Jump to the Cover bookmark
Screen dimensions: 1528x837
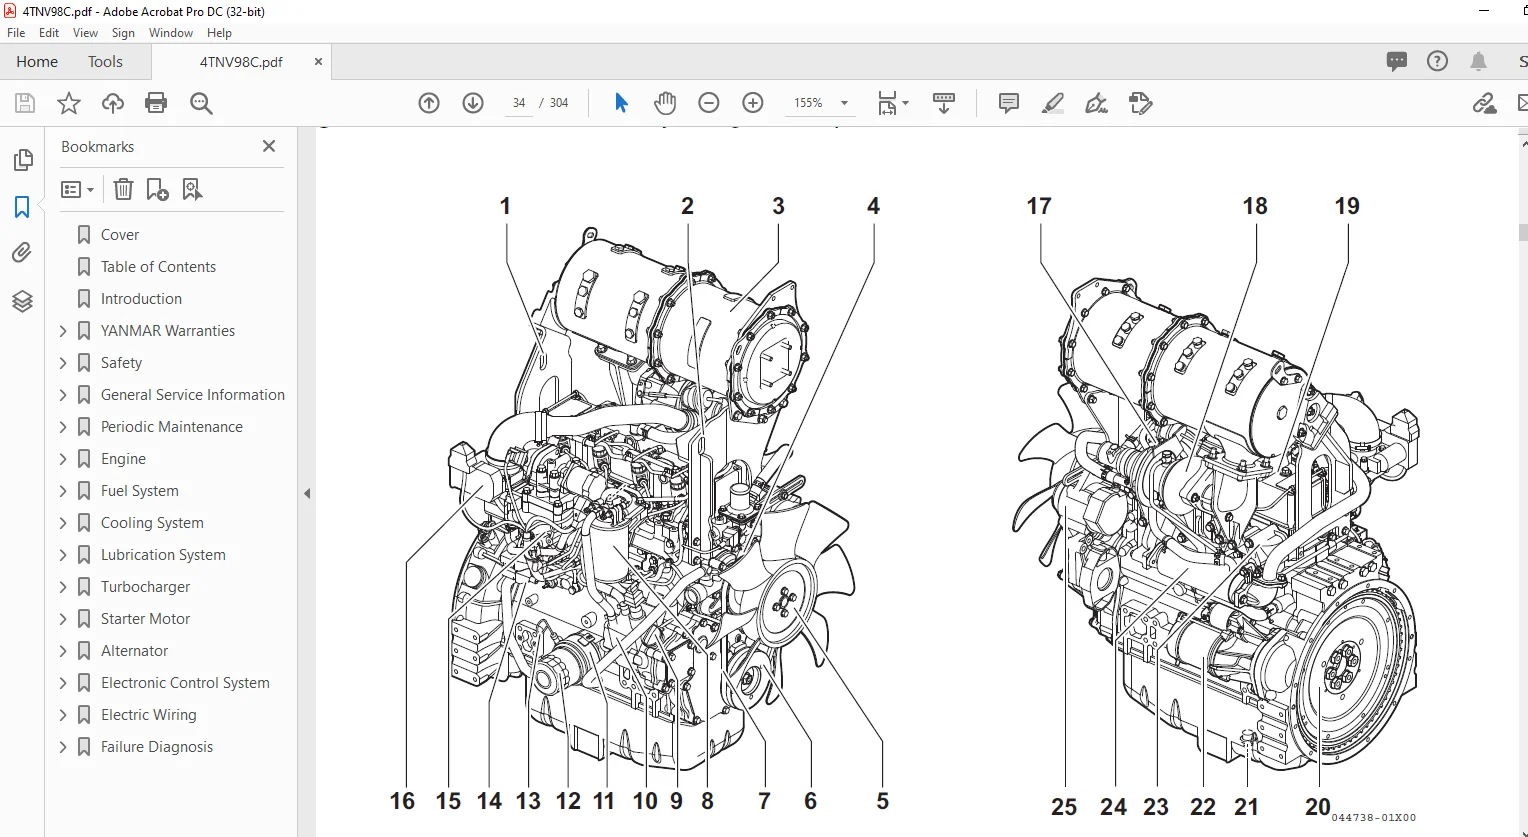point(120,235)
